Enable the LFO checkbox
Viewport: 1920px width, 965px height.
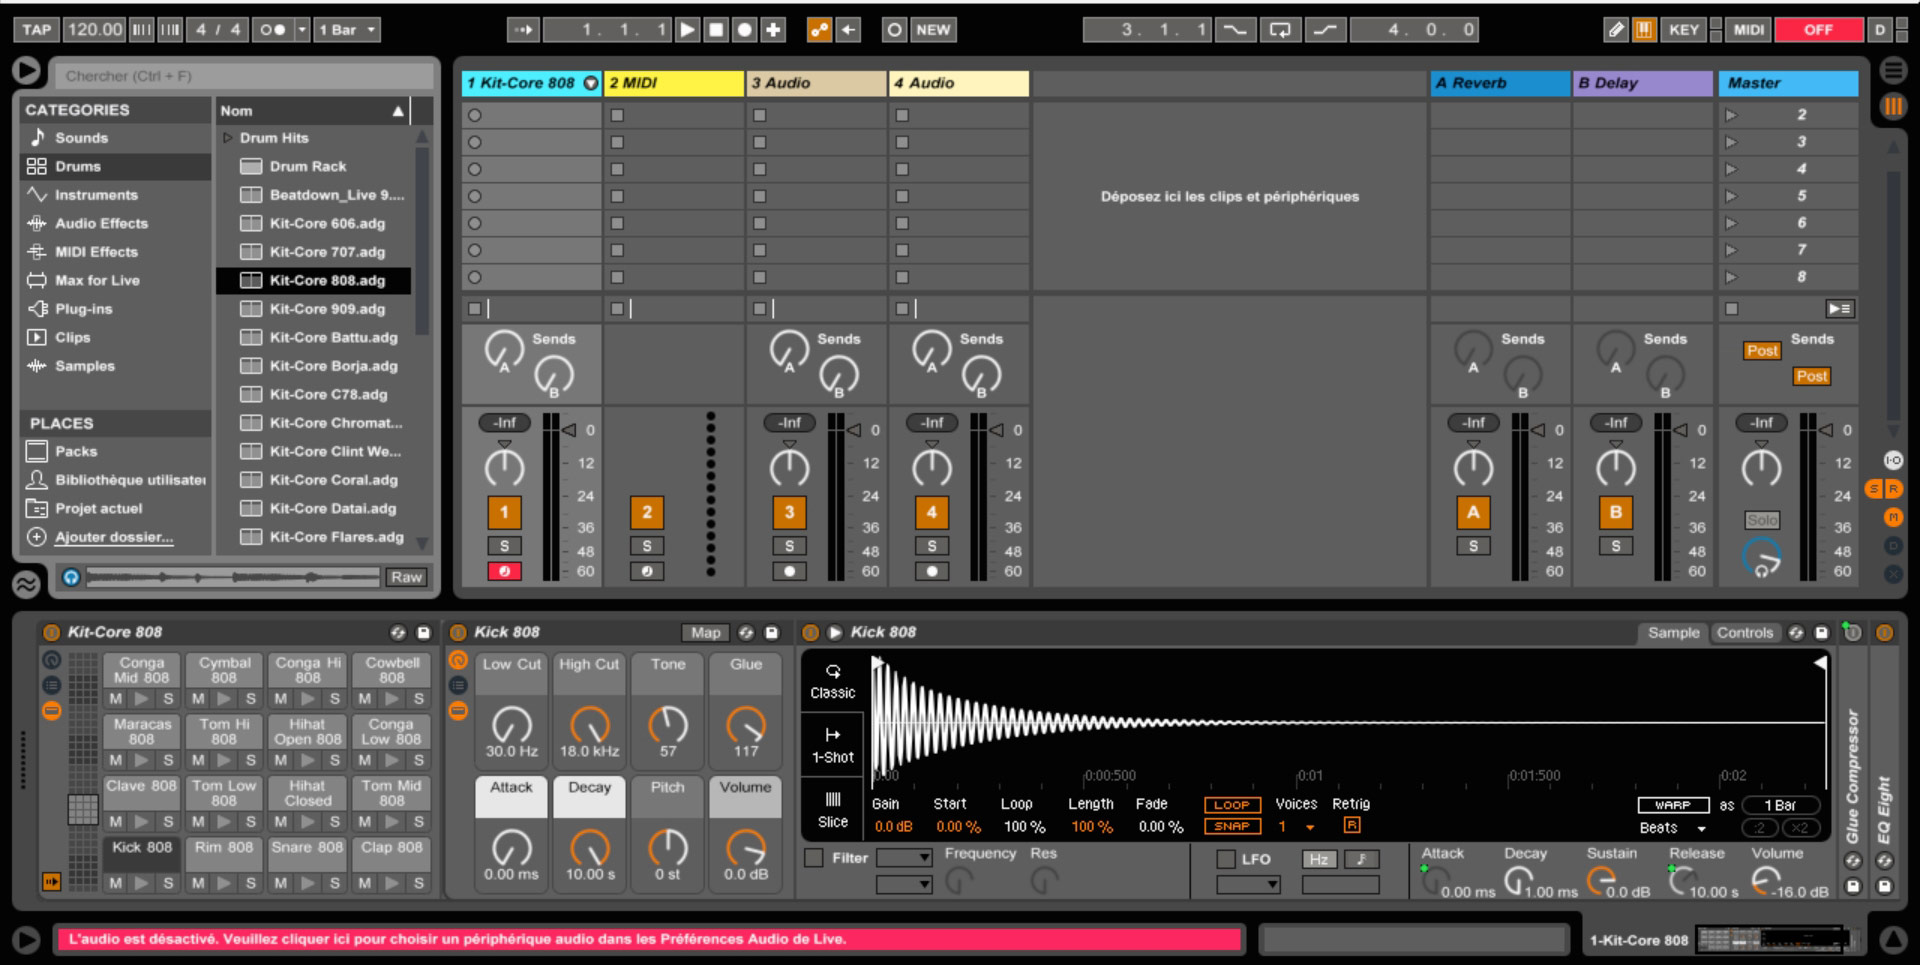(x=1226, y=859)
